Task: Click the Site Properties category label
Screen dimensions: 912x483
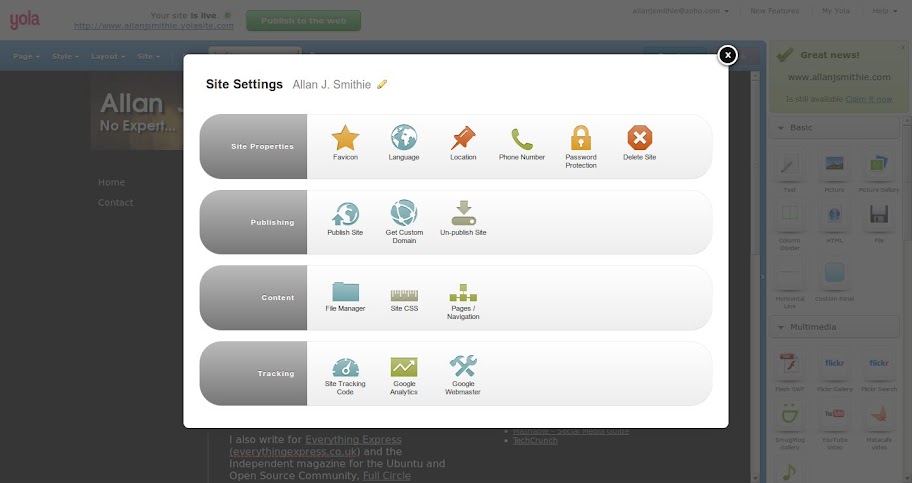Action: coord(262,147)
